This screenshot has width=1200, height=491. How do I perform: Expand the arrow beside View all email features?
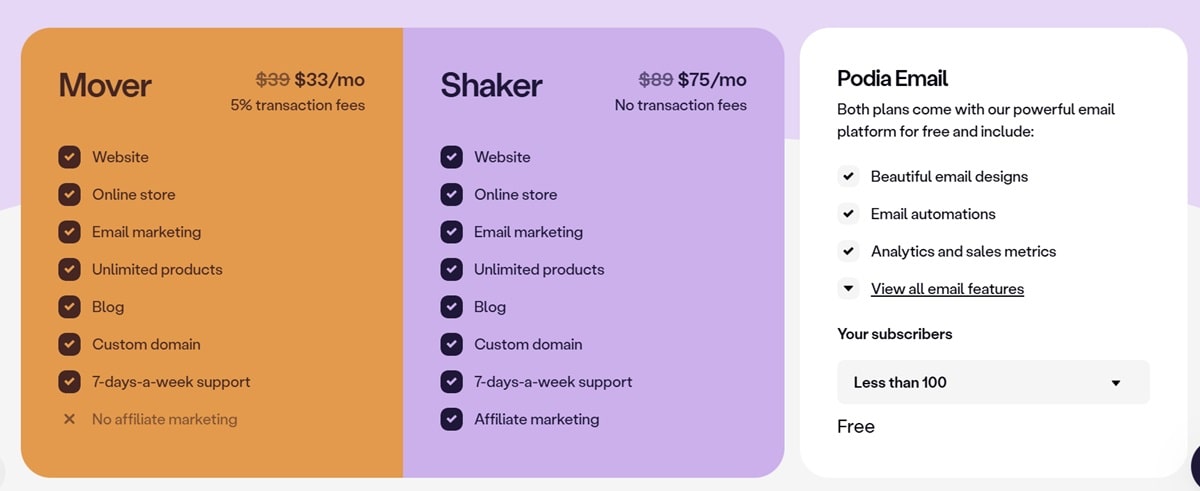[x=848, y=289]
